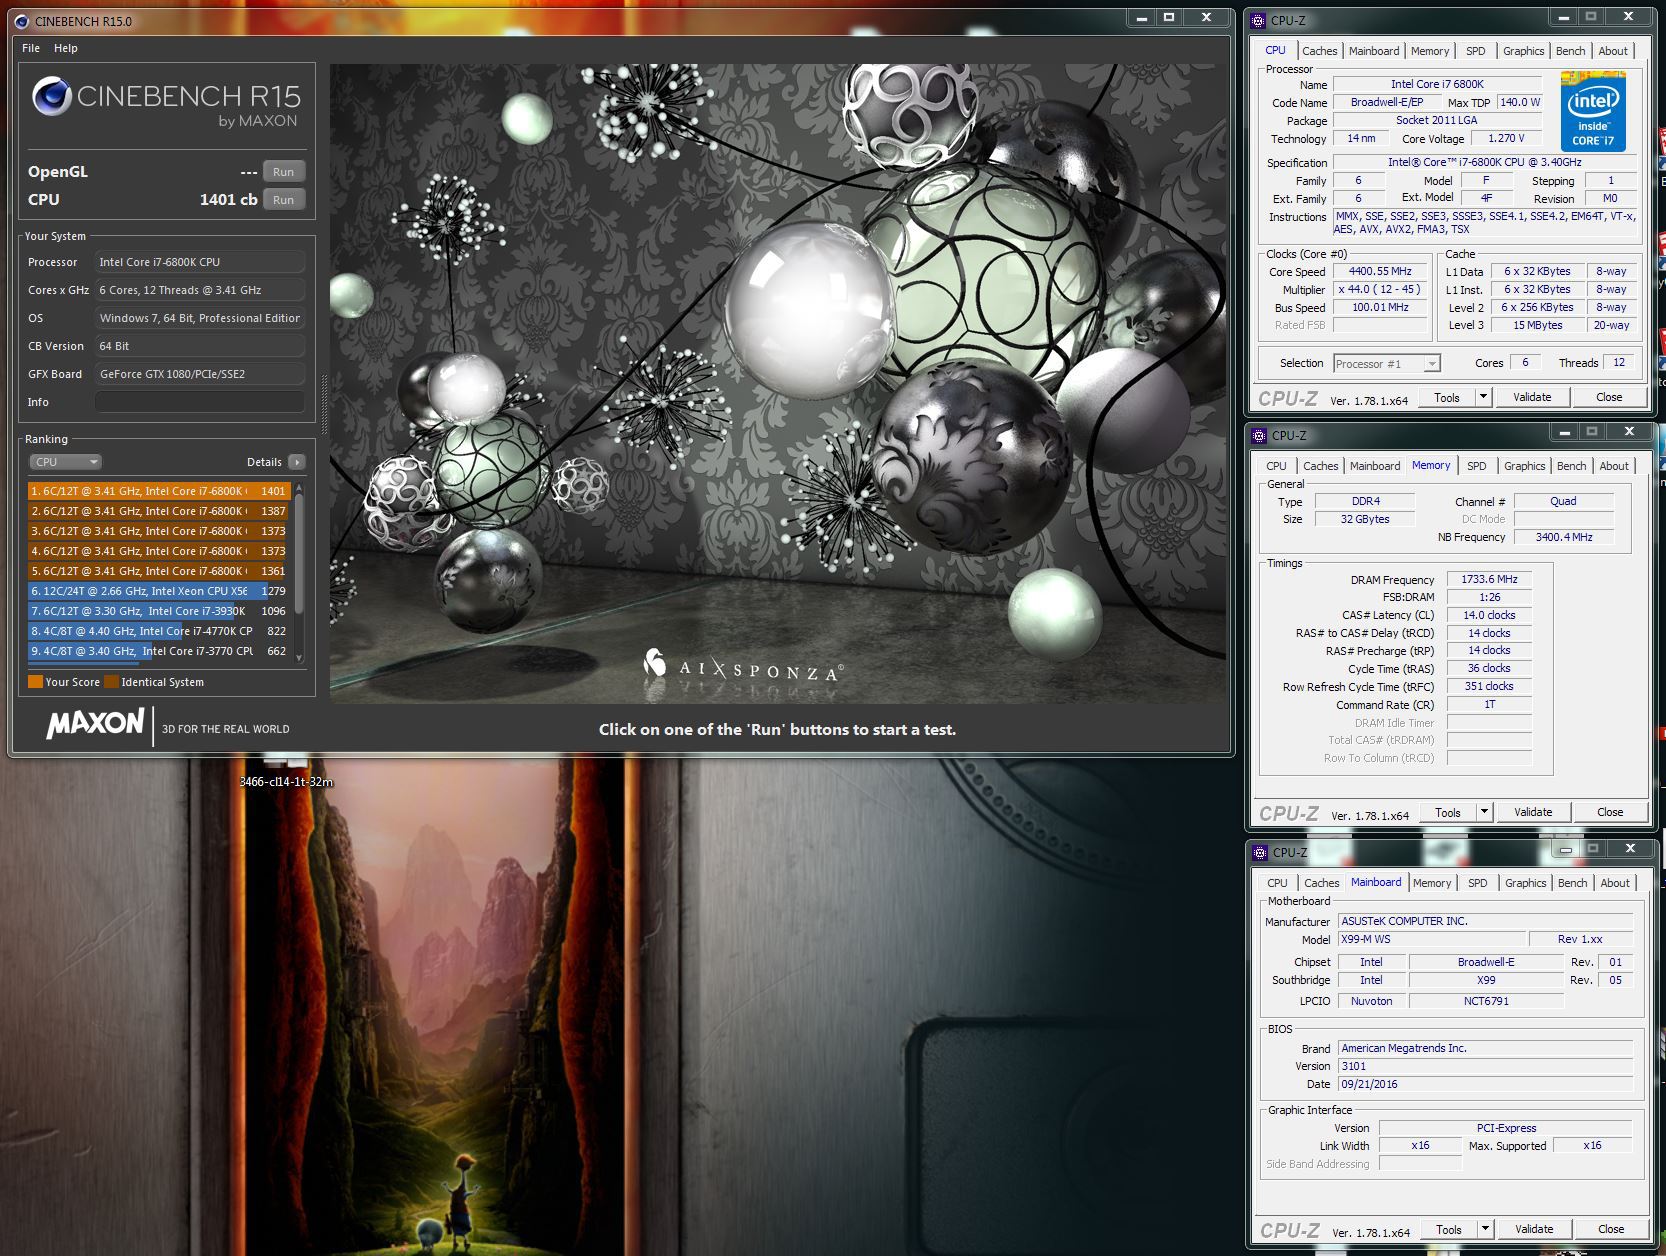This screenshot has width=1666, height=1256.
Task: Select the i7-3930K ranking entry
Action: (160, 611)
